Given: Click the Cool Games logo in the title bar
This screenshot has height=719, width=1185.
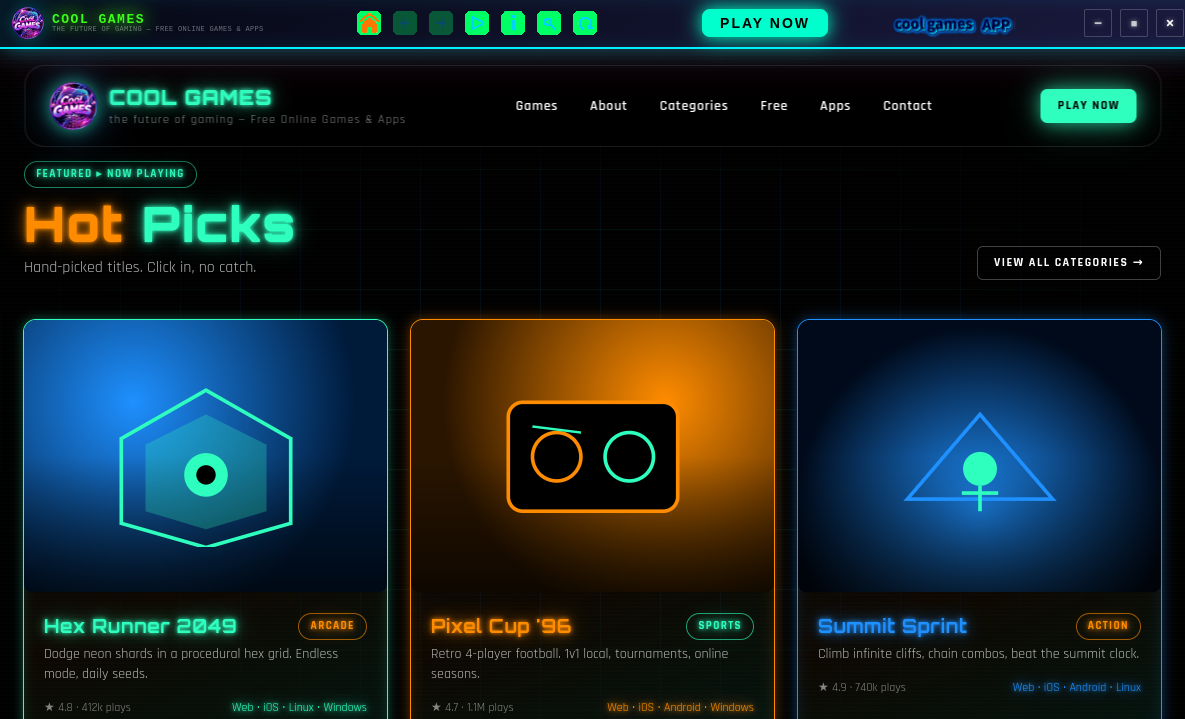Looking at the screenshot, I should tap(27, 23).
